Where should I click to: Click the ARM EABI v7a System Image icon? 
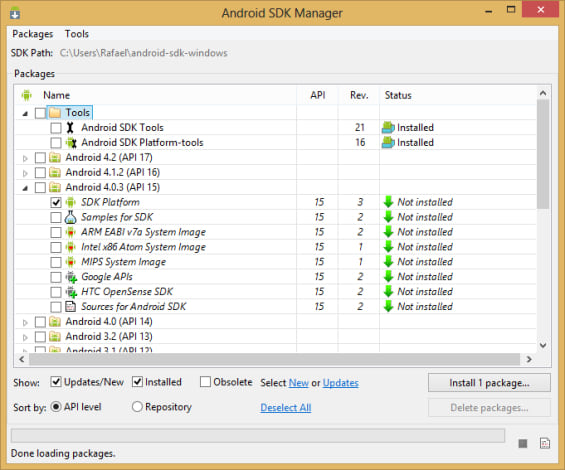point(71,232)
